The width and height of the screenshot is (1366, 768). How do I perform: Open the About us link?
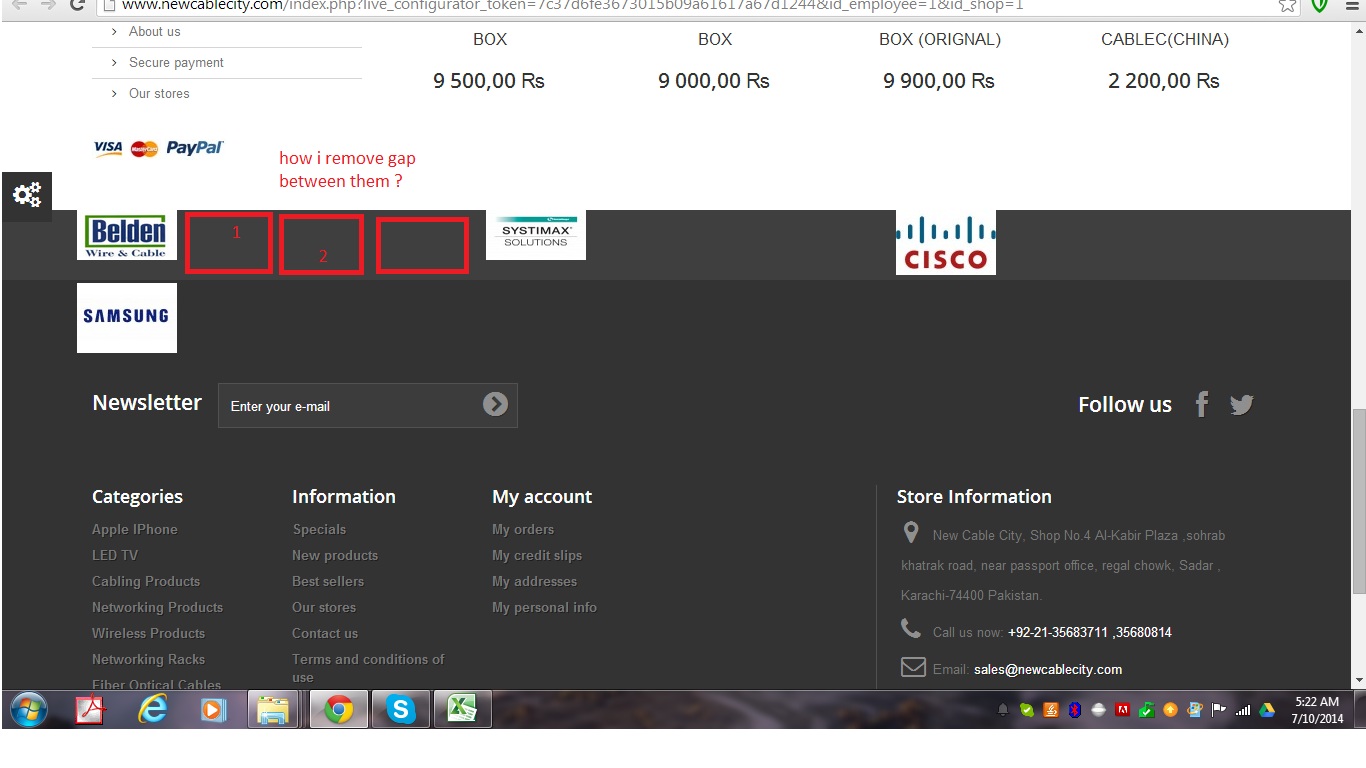pos(155,32)
